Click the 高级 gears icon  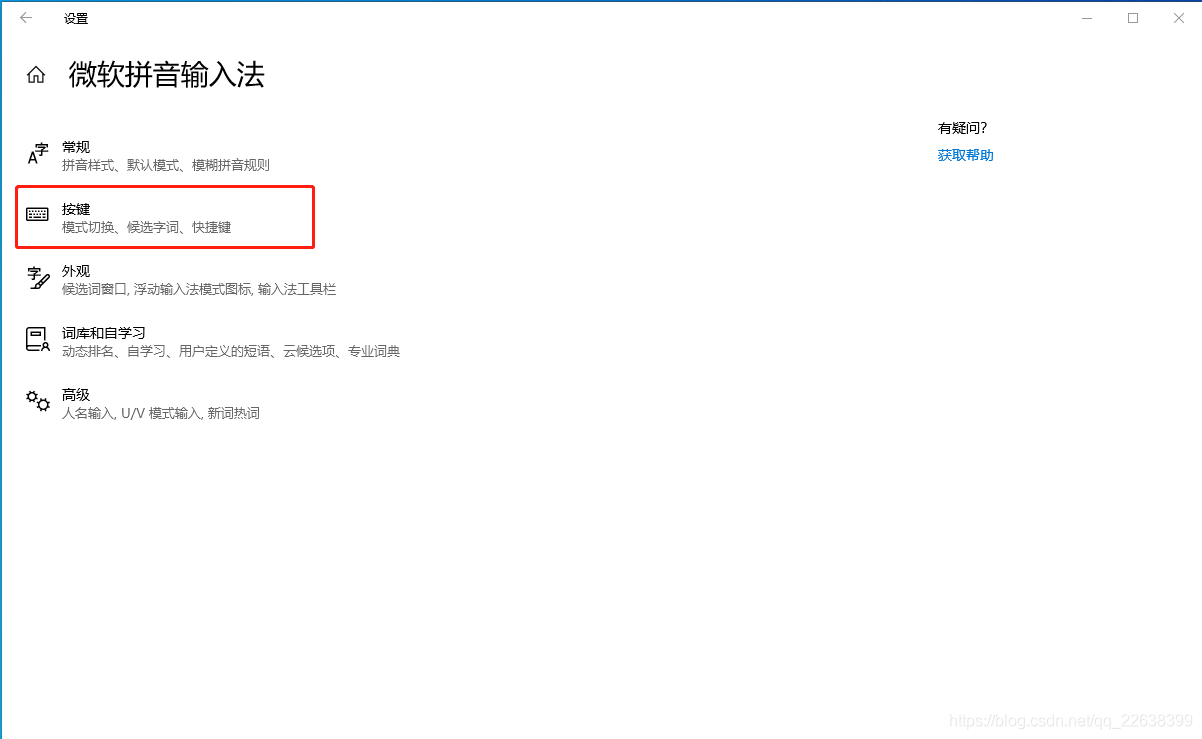[x=38, y=401]
